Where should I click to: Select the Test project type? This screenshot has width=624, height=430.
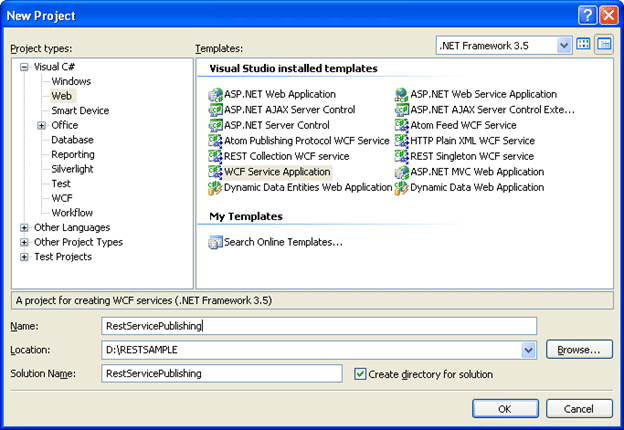tap(61, 184)
